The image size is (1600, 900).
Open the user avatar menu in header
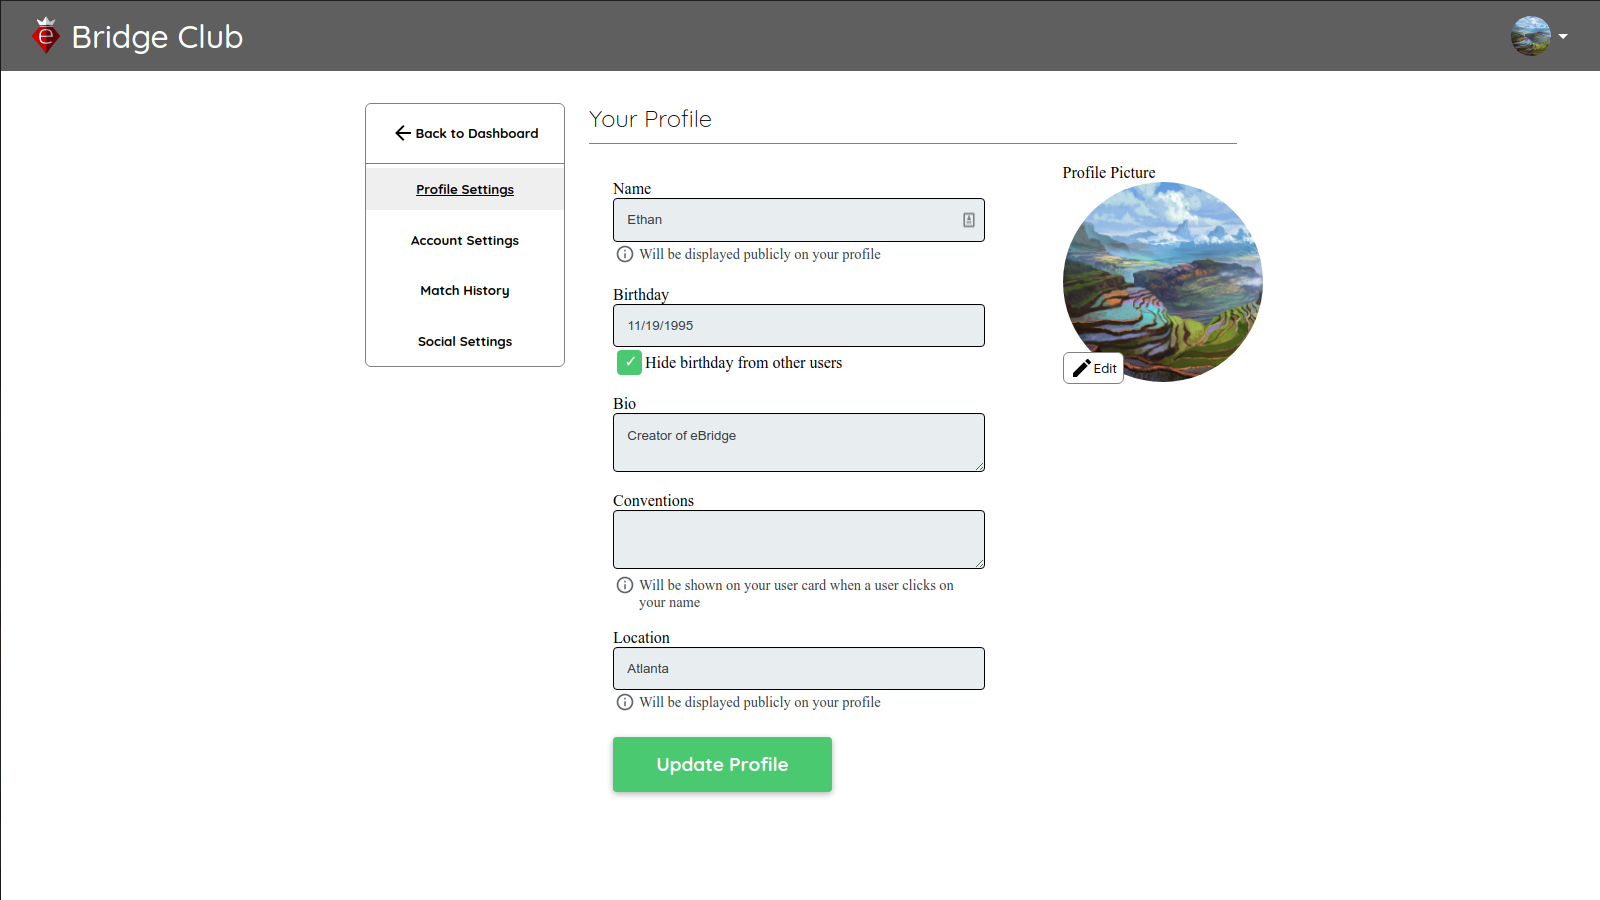pyautogui.click(x=1539, y=36)
